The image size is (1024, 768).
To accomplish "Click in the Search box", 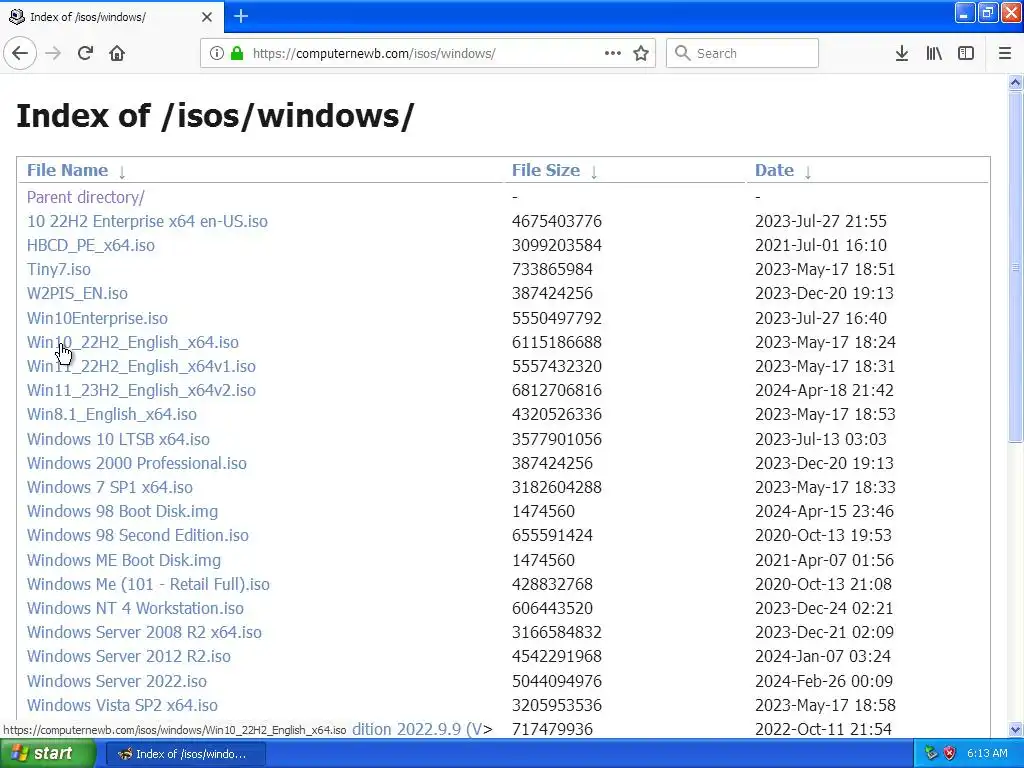I will (x=742, y=53).
